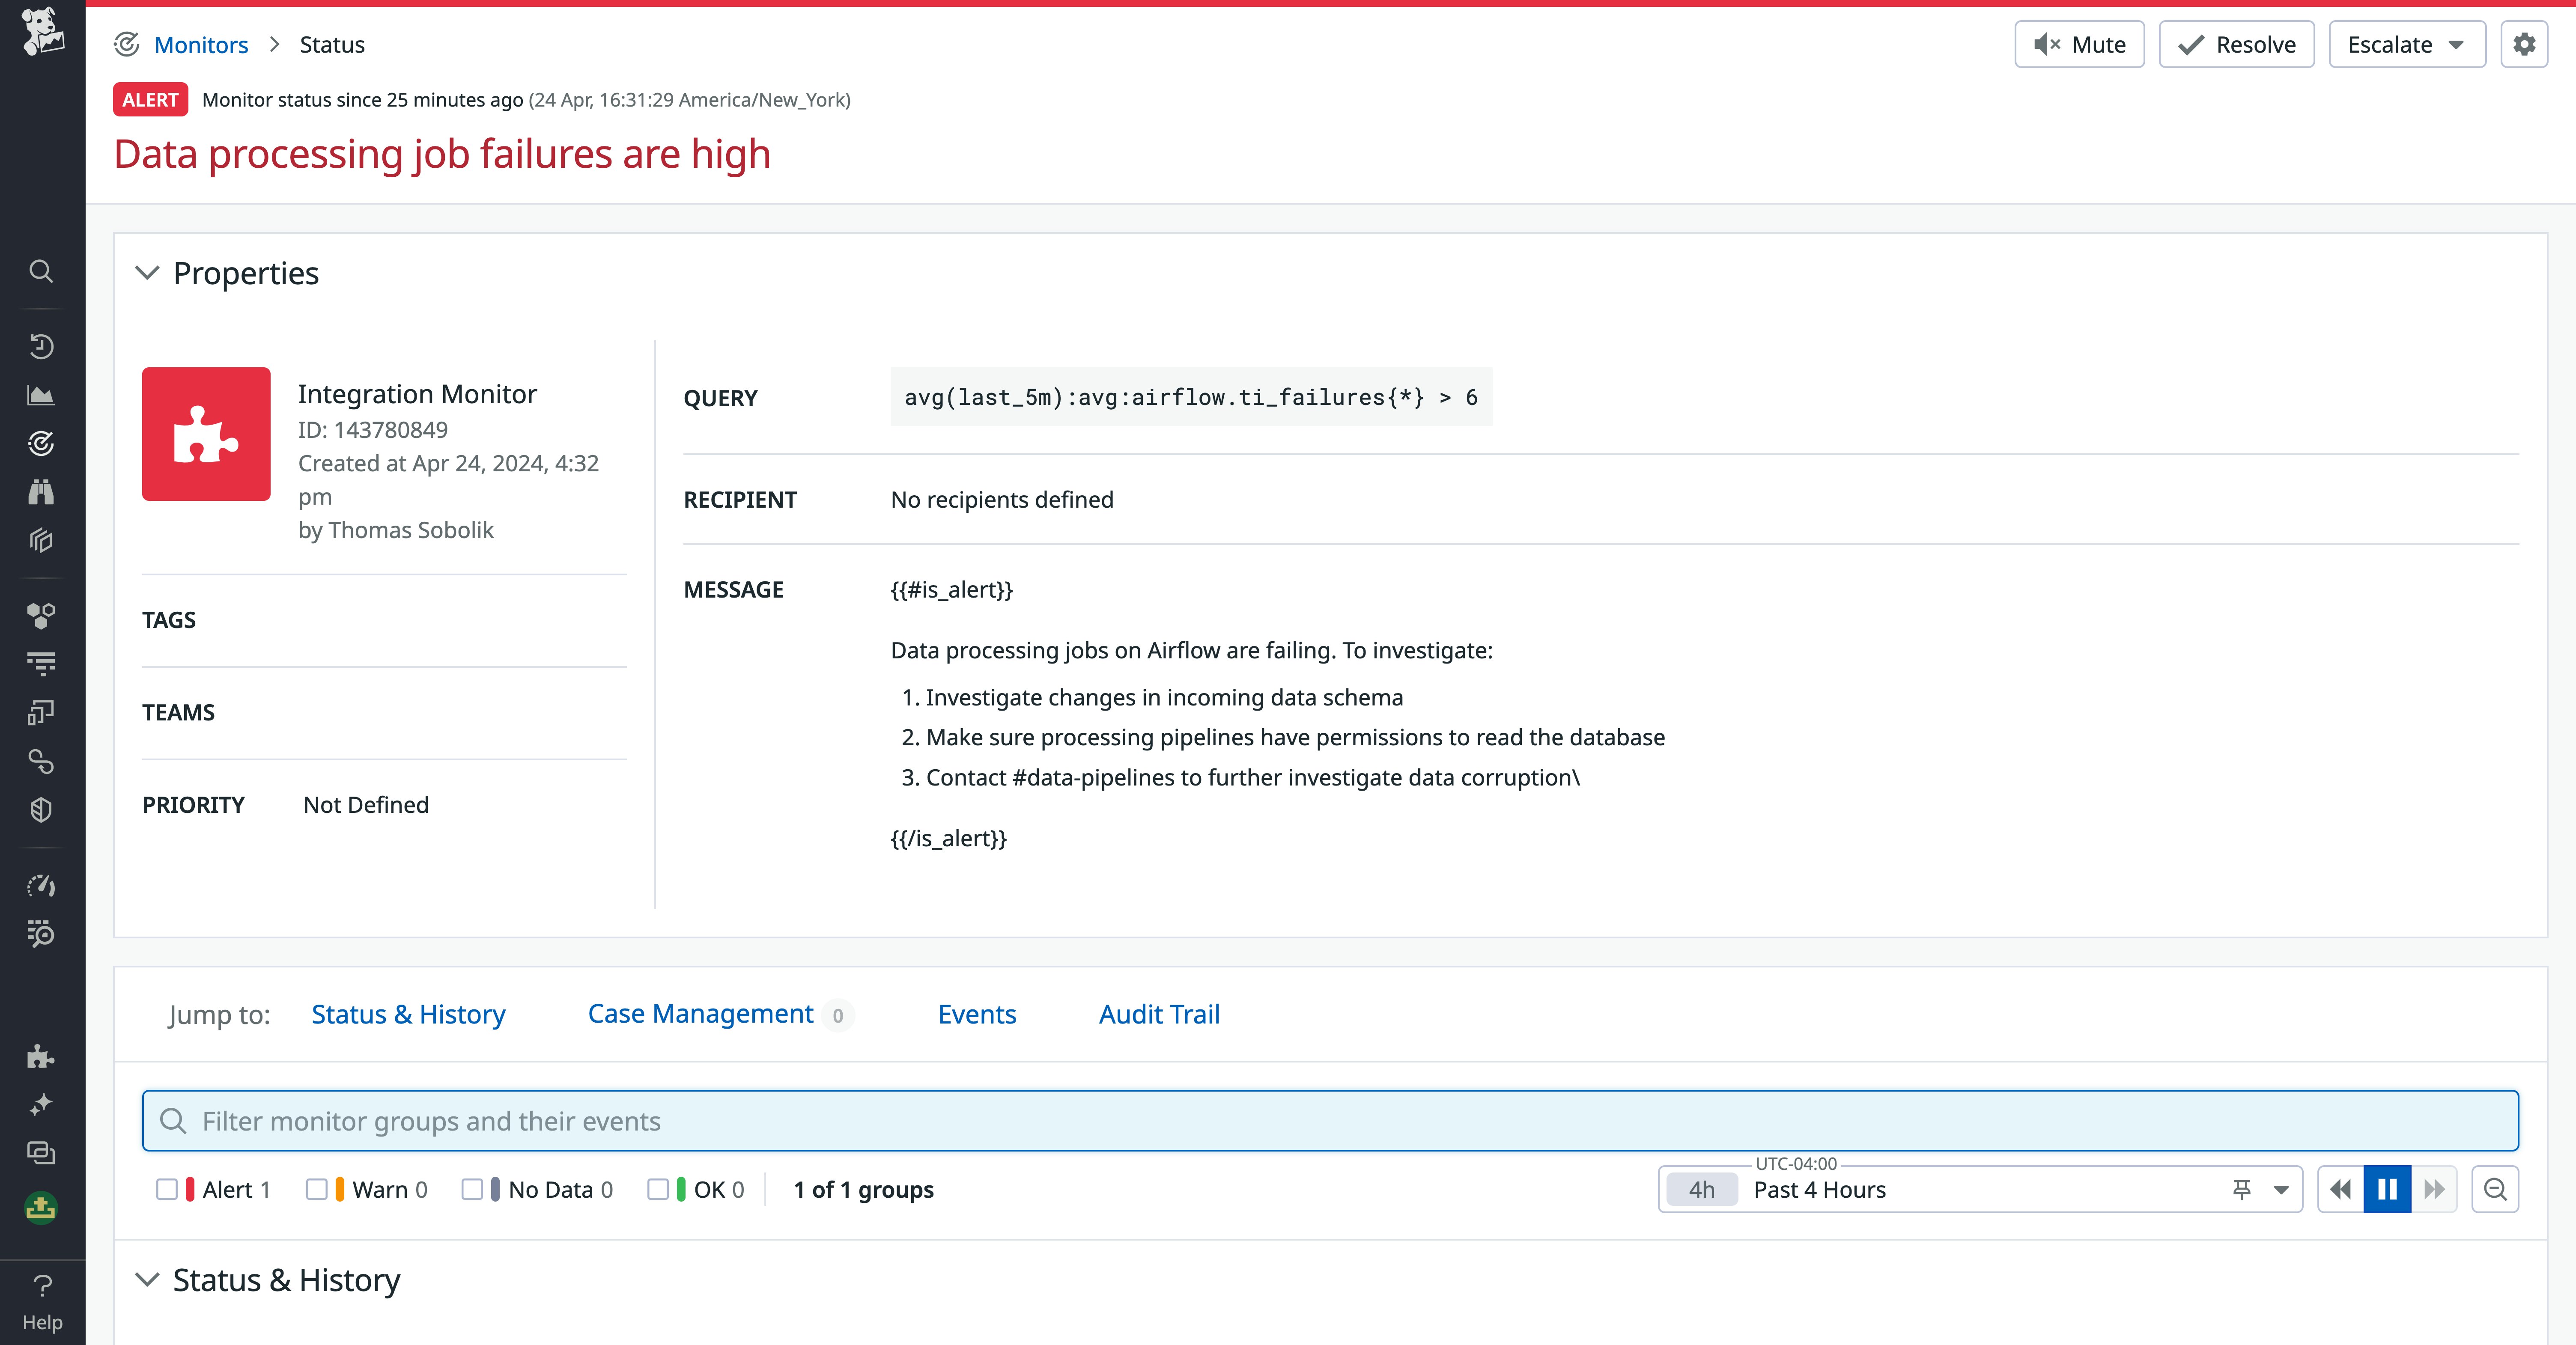Open Integrations via the puzzle piece icon
Screen dimensions: 2576x1345
(x=41, y=1057)
